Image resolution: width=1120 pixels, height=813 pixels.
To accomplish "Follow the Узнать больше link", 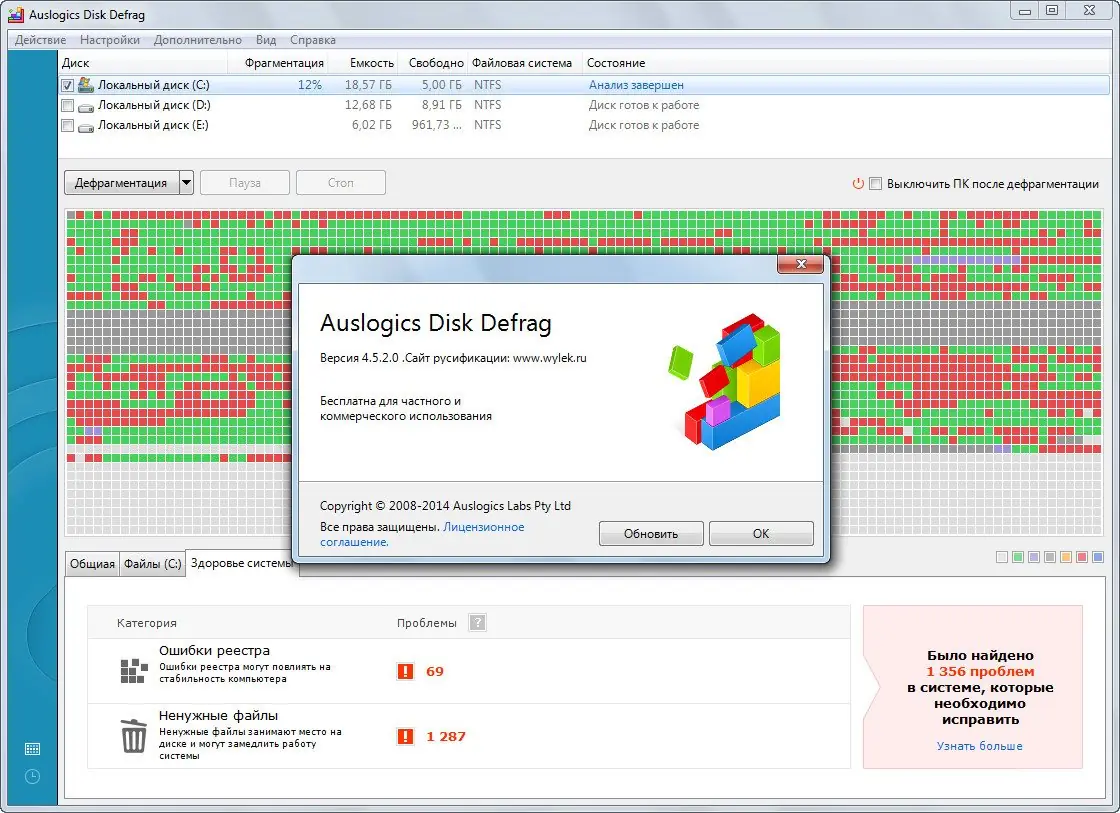I will pos(979,746).
